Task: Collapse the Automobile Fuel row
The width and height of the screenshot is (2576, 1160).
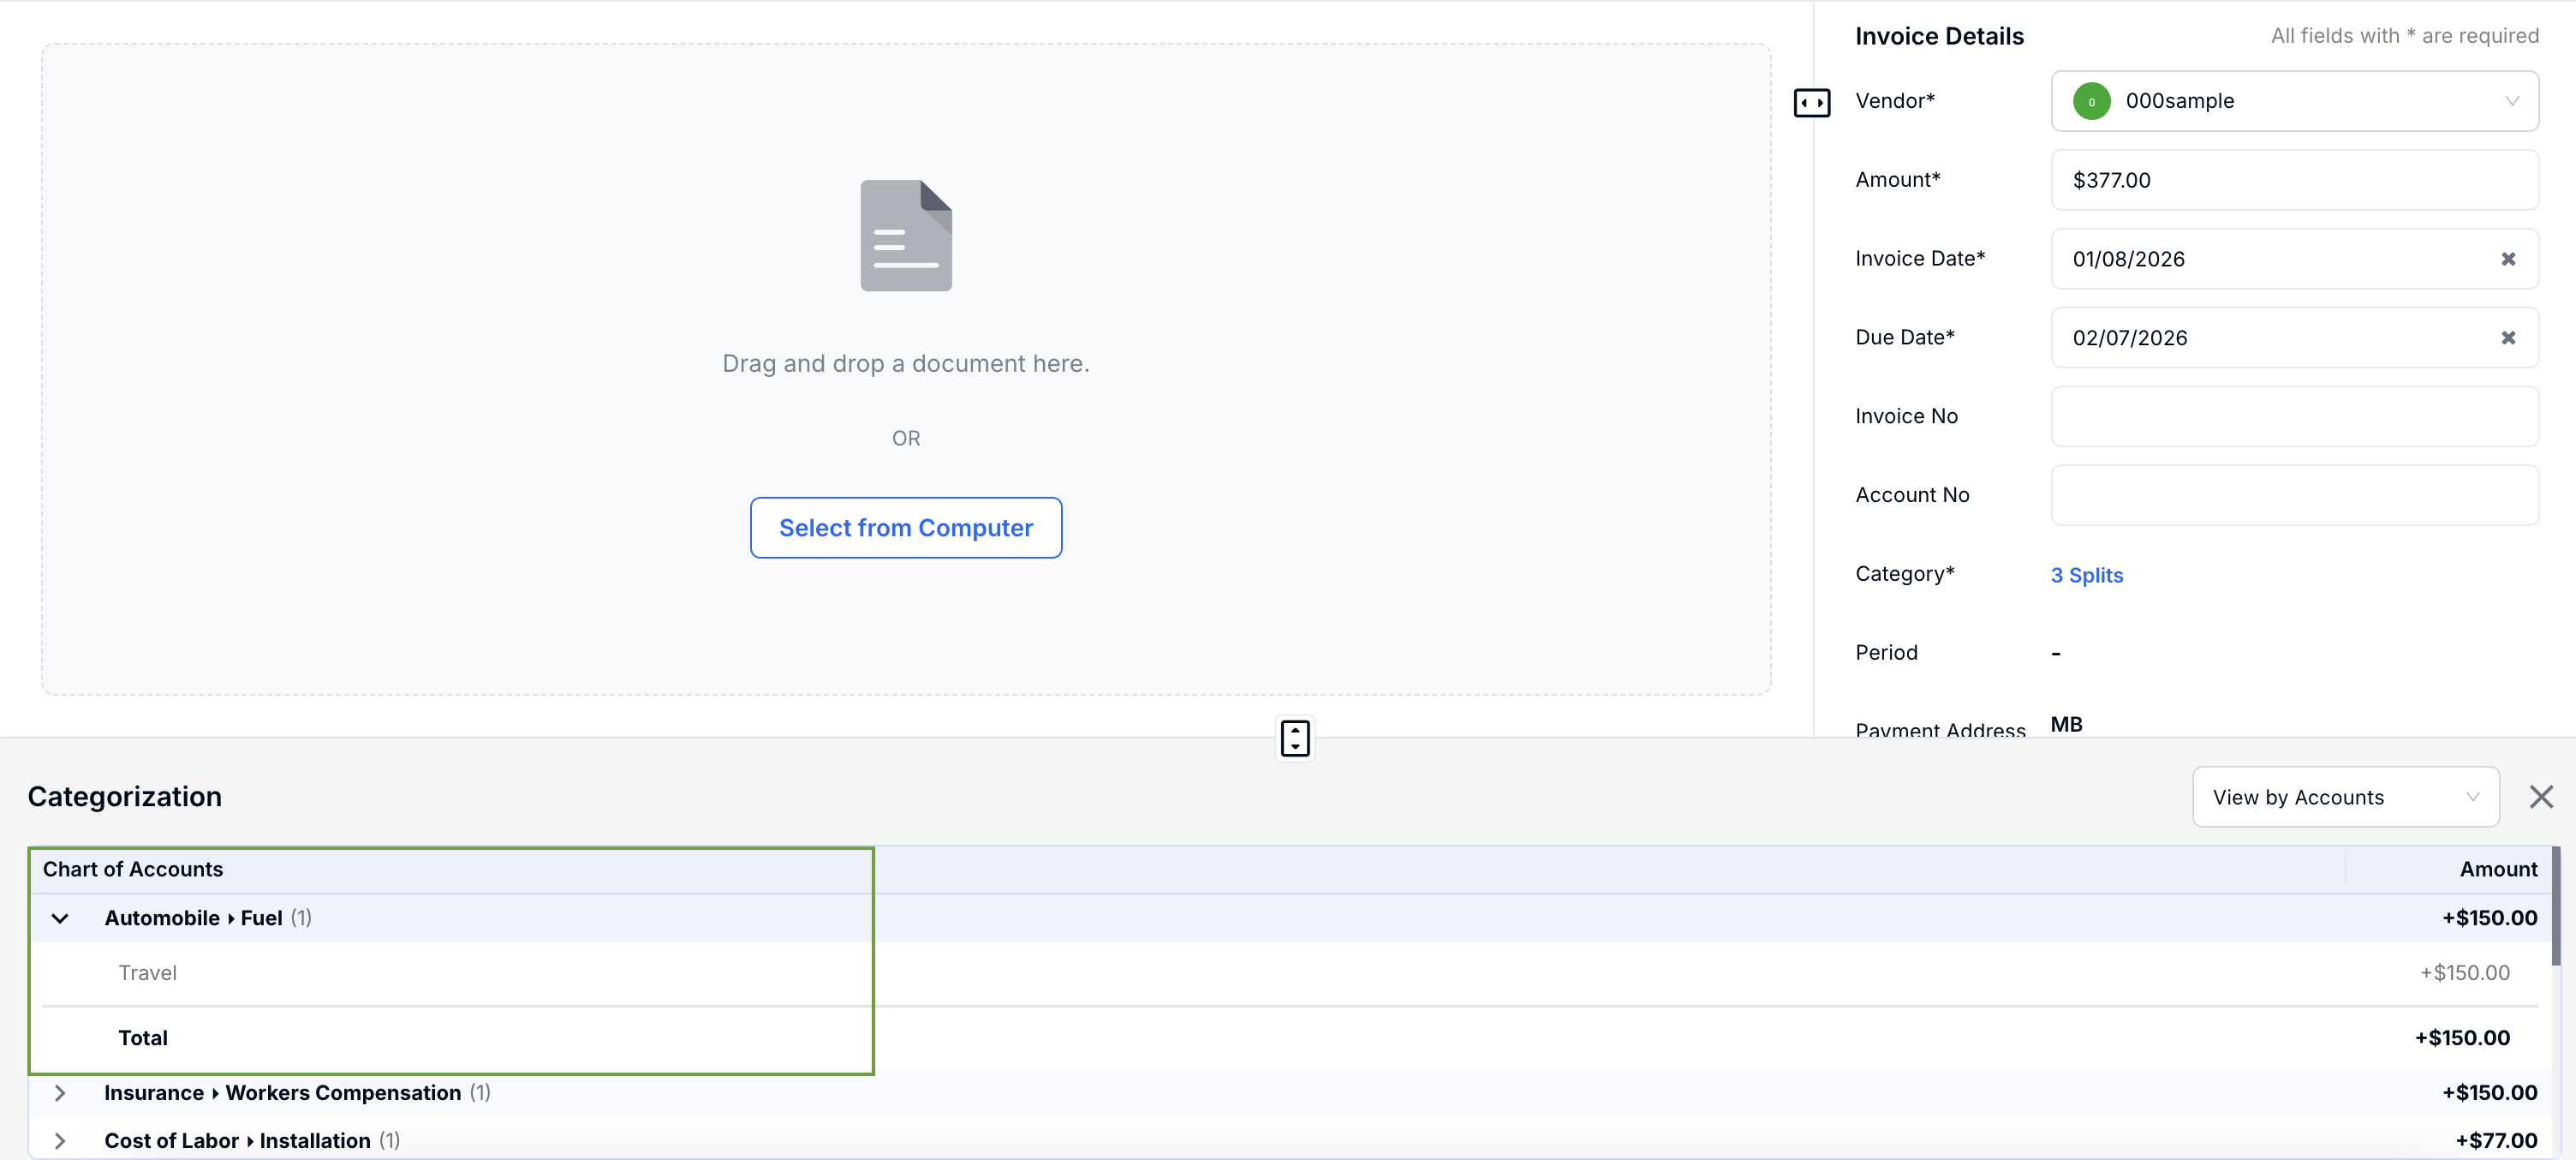Action: [x=60, y=918]
